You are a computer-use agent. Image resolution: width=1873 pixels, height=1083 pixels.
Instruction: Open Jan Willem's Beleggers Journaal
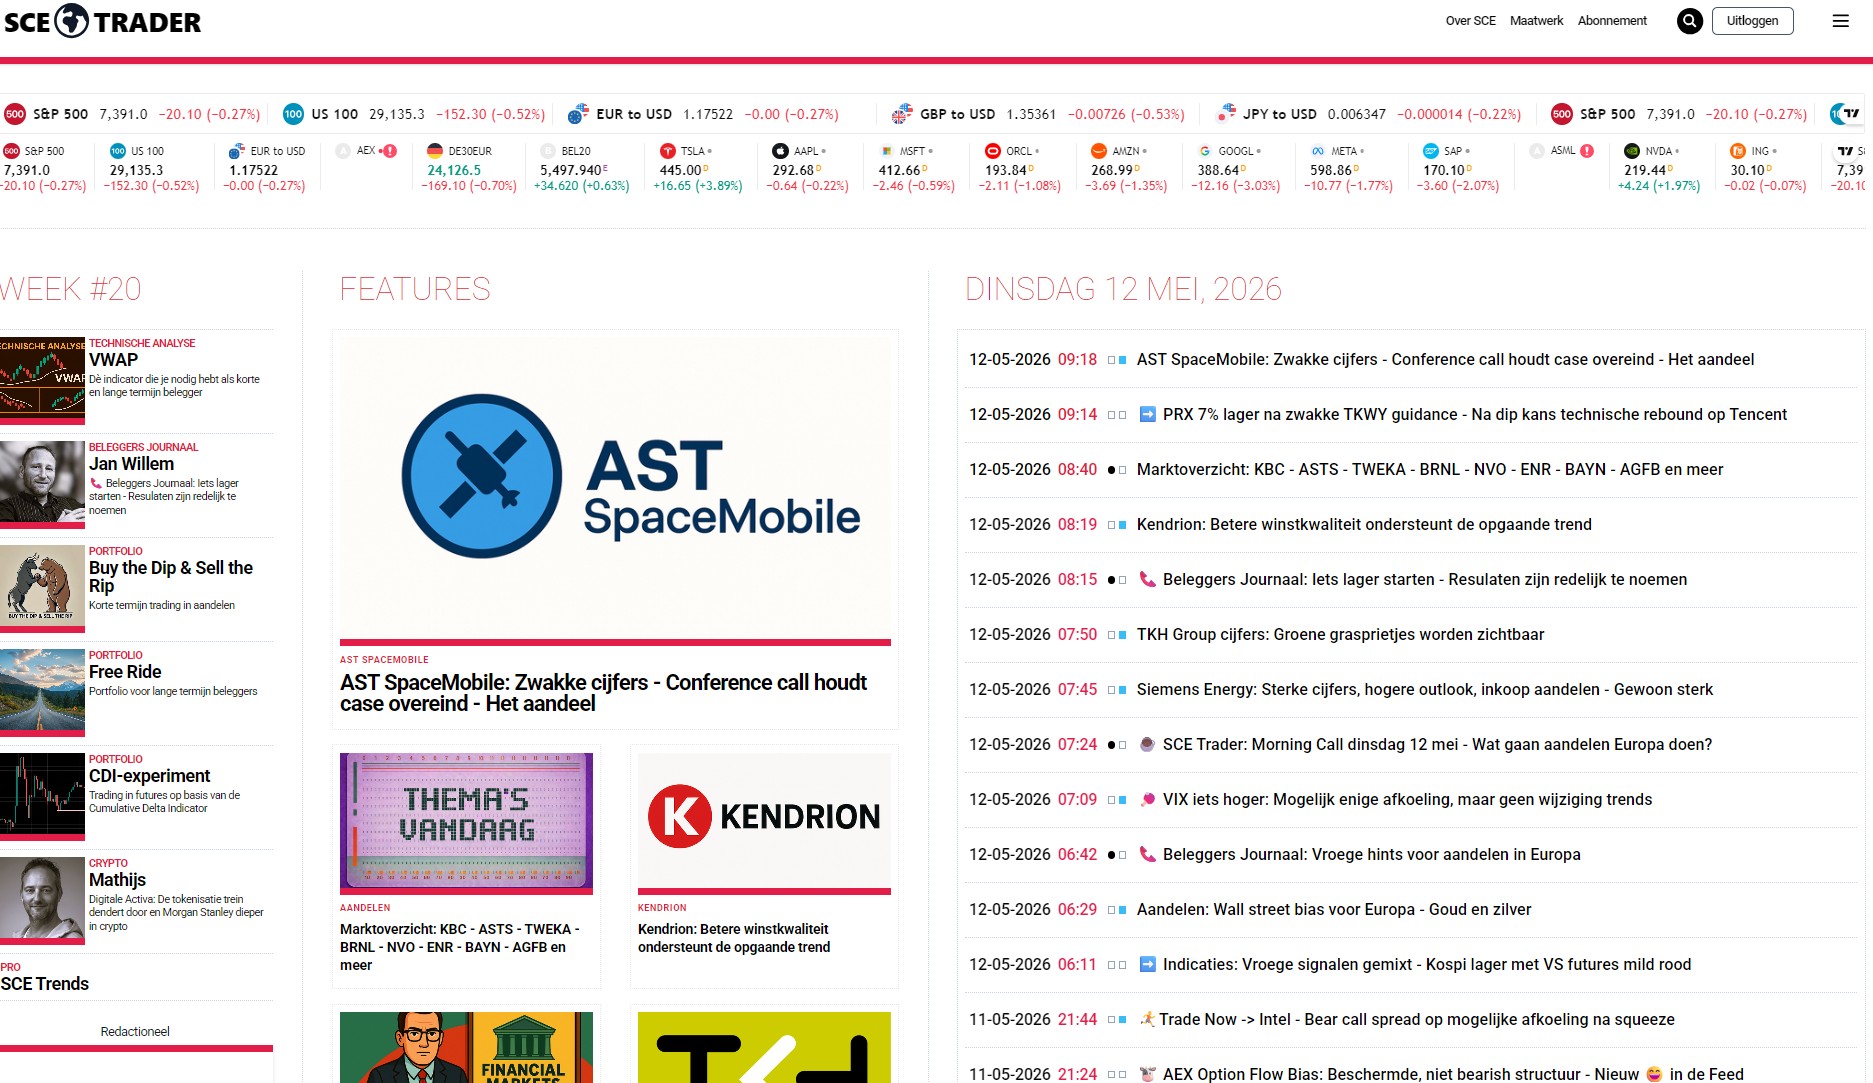[131, 464]
